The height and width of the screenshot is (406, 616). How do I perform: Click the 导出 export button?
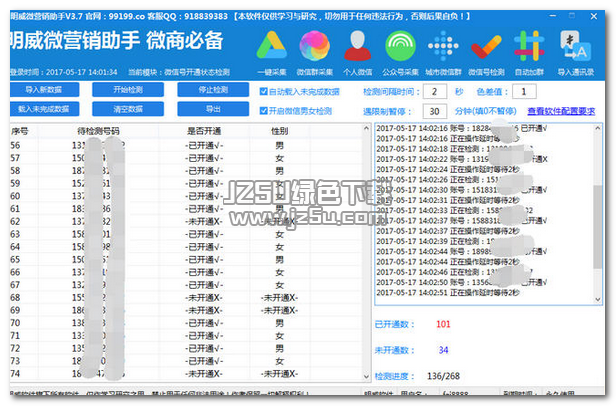pyautogui.click(x=213, y=109)
